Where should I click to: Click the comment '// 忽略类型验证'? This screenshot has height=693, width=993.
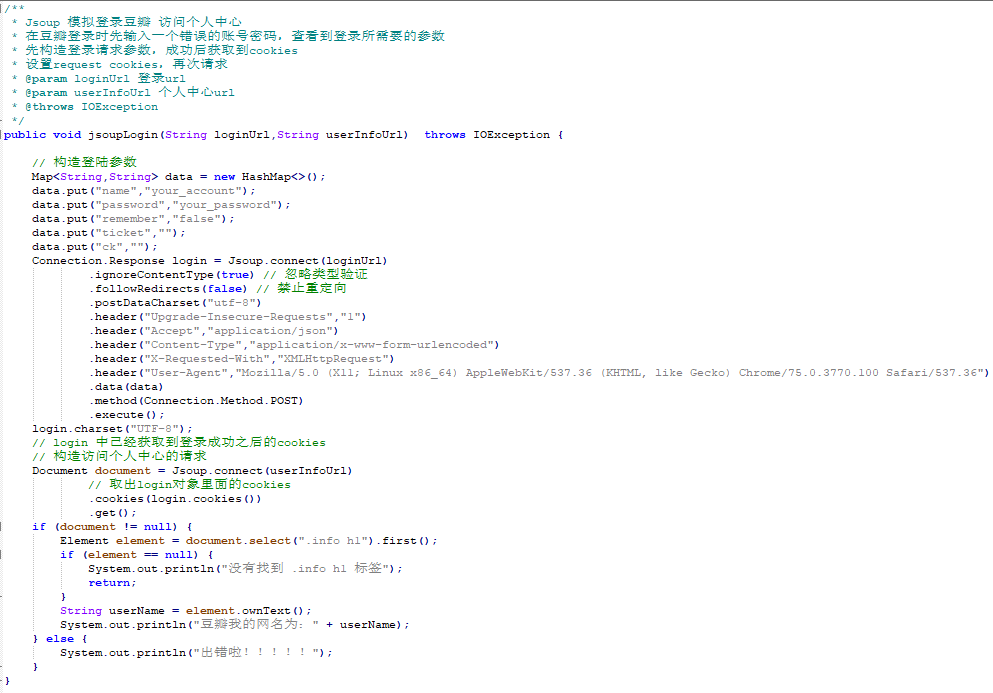pyautogui.click(x=315, y=274)
